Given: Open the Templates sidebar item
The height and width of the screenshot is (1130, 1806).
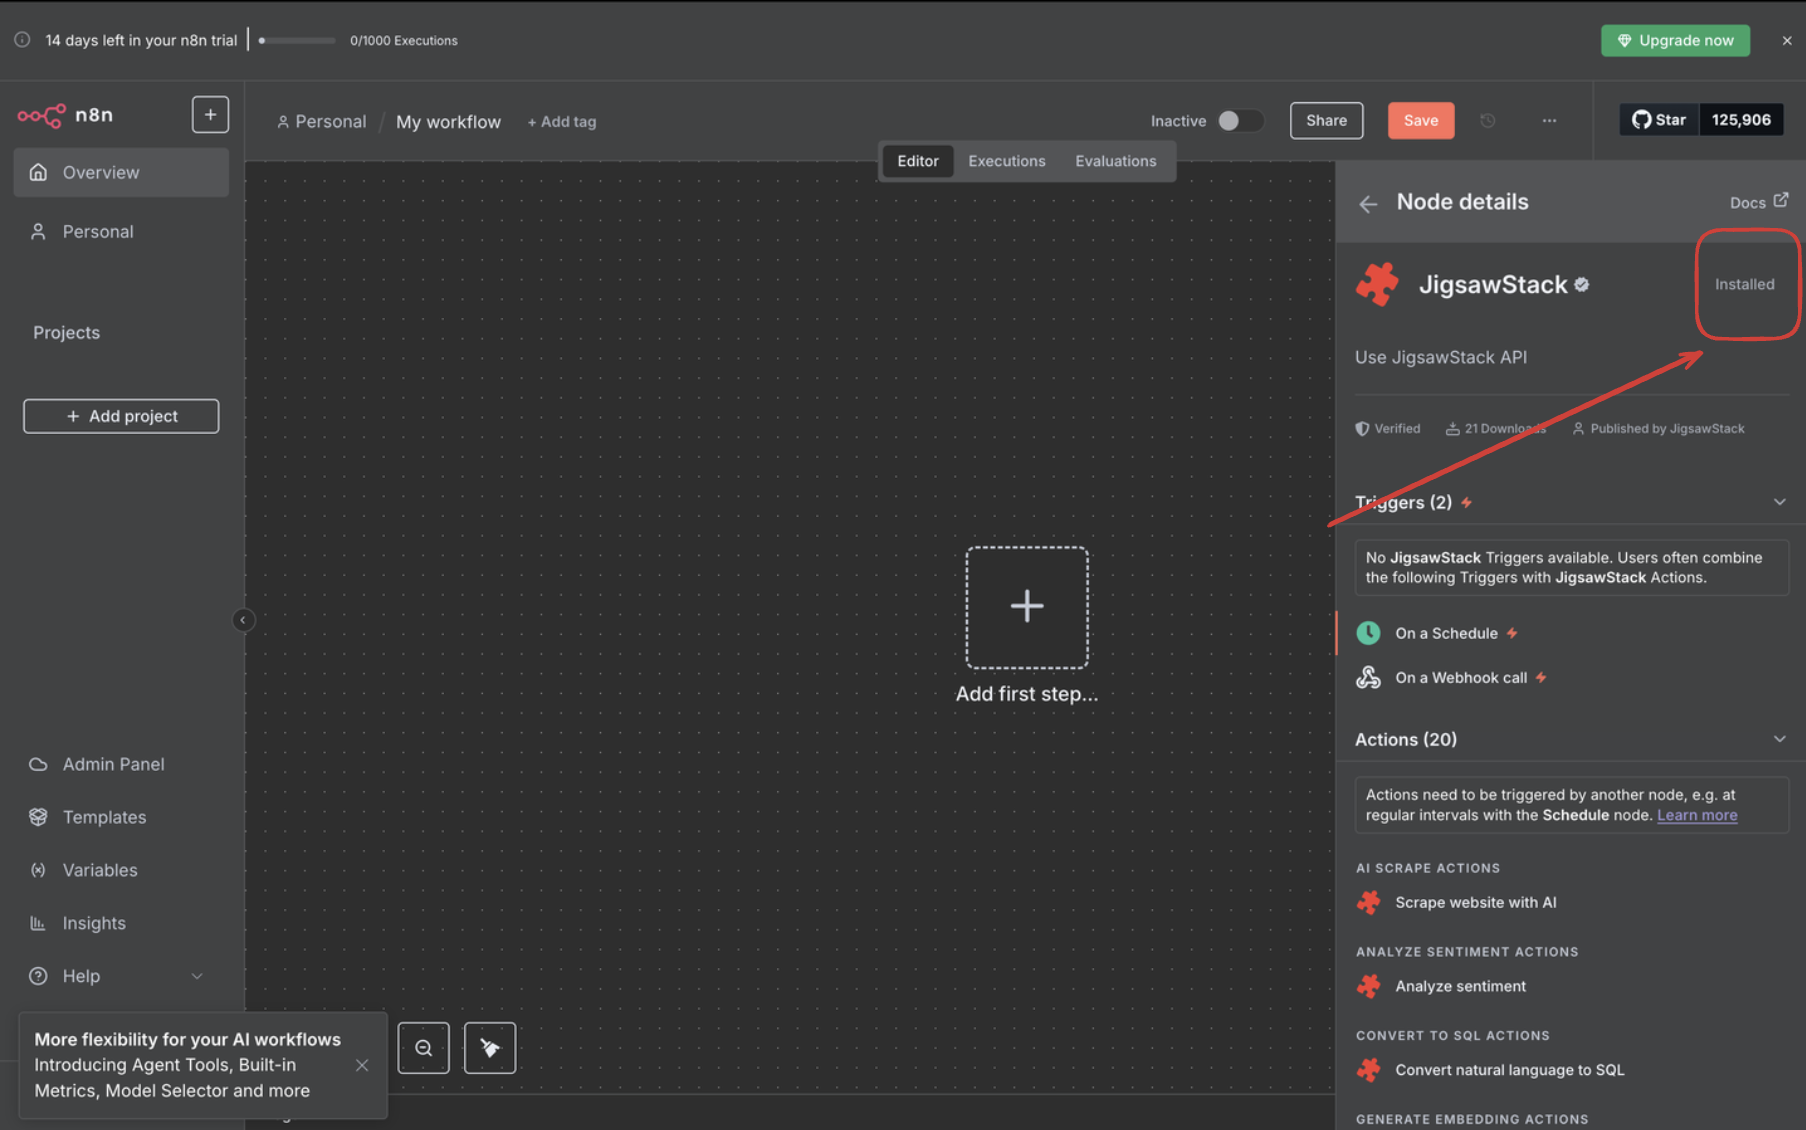Looking at the screenshot, I should pos(121,817).
